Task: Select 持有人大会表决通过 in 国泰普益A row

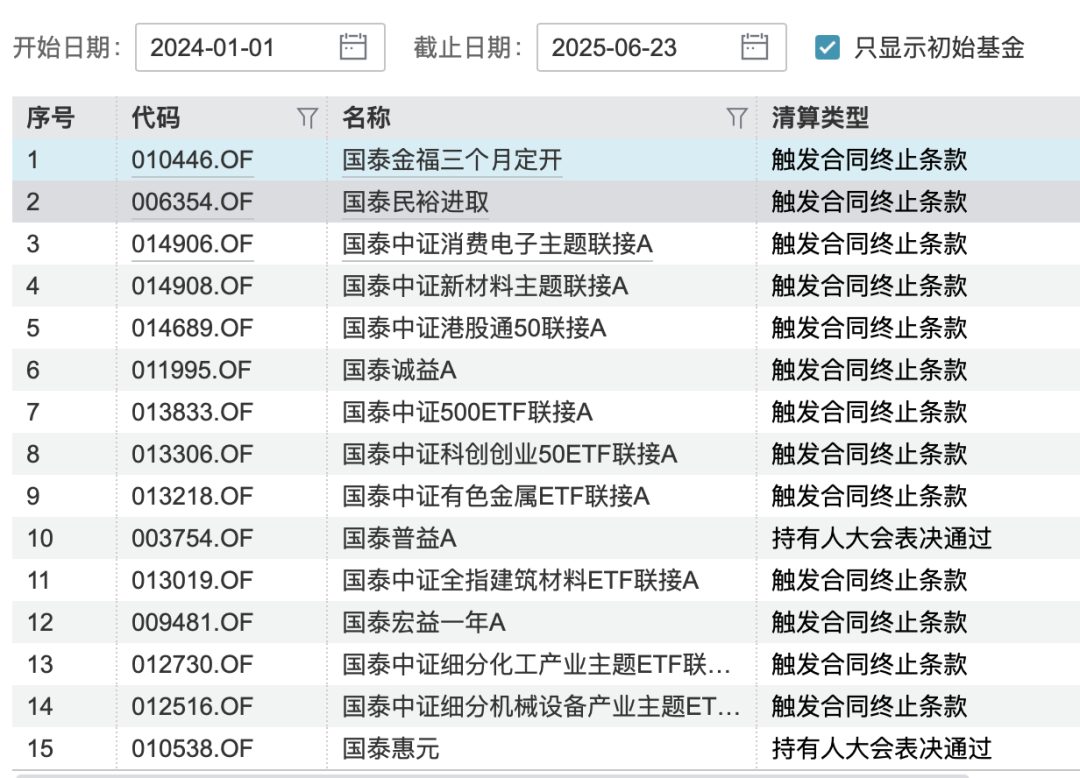Action: click(882, 538)
